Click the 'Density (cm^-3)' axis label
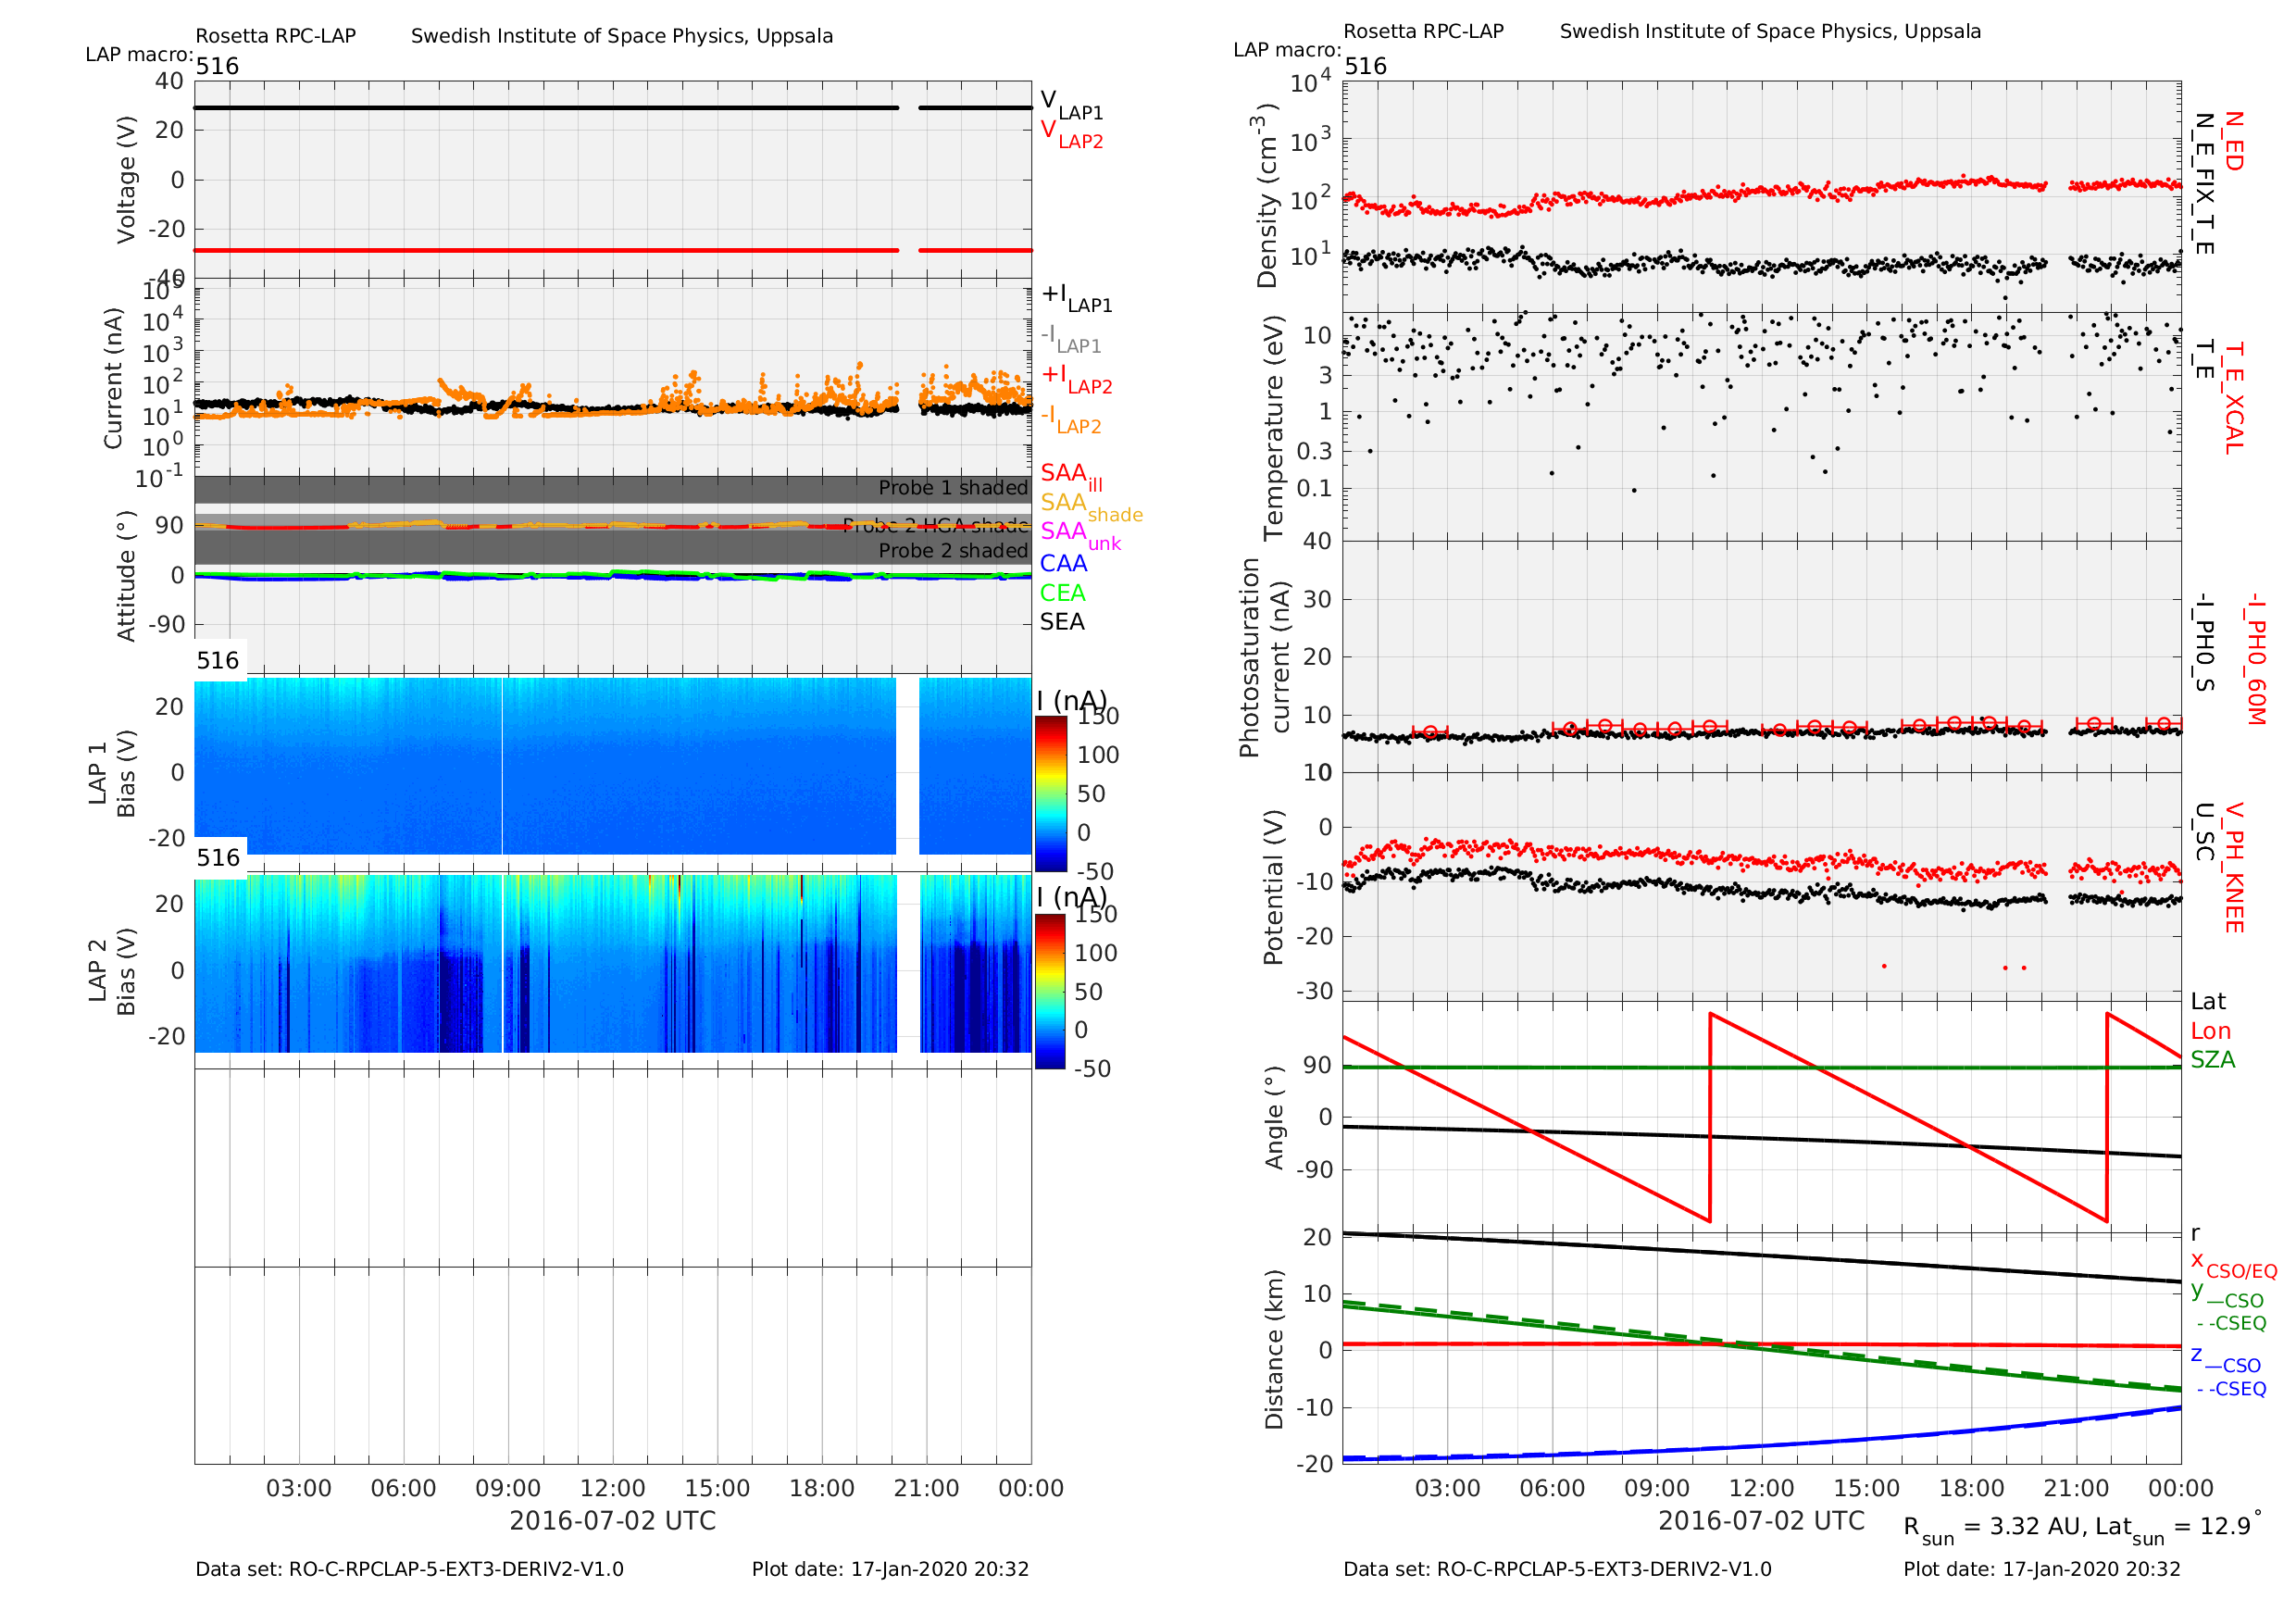 pyautogui.click(x=1266, y=196)
